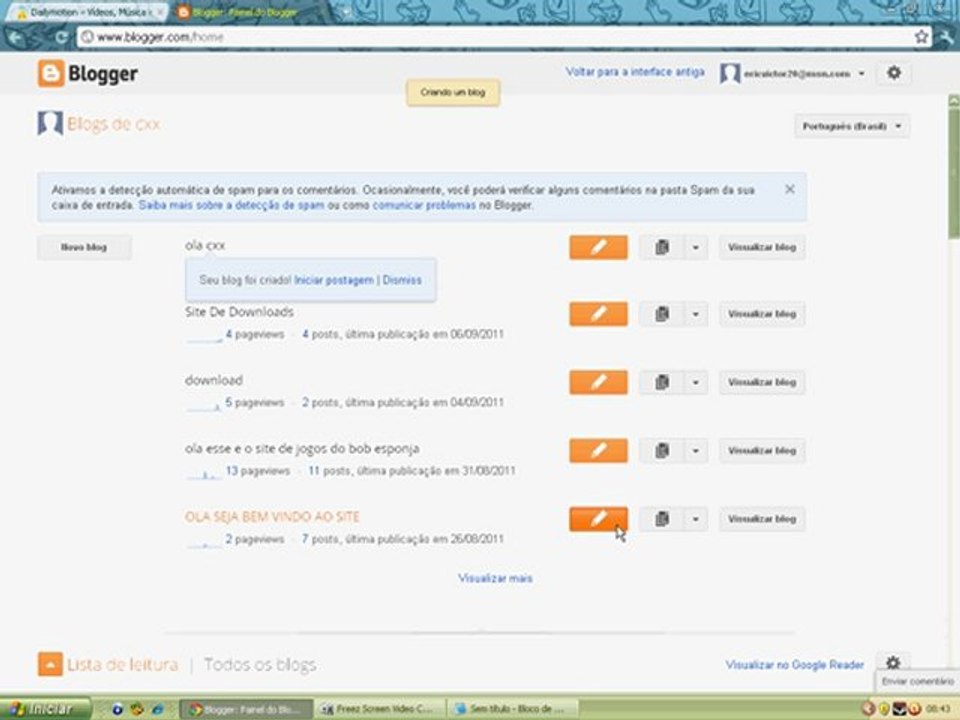960x720 pixels.
Task: Switch to 'Todos os blogs' tab
Action: pos(260,664)
